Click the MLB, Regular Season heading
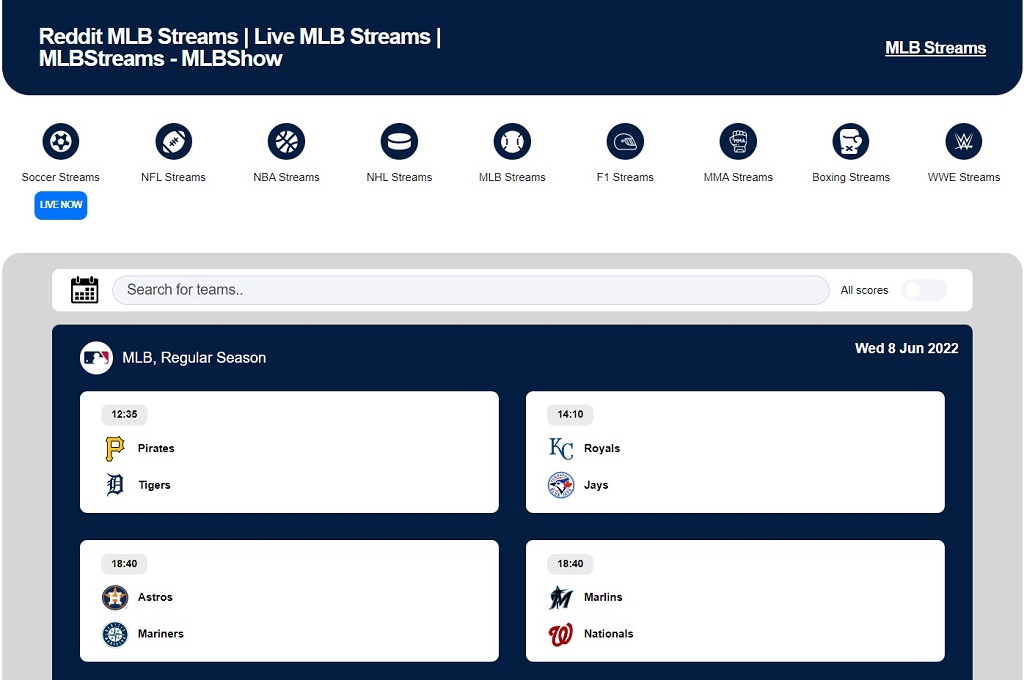 tap(194, 358)
